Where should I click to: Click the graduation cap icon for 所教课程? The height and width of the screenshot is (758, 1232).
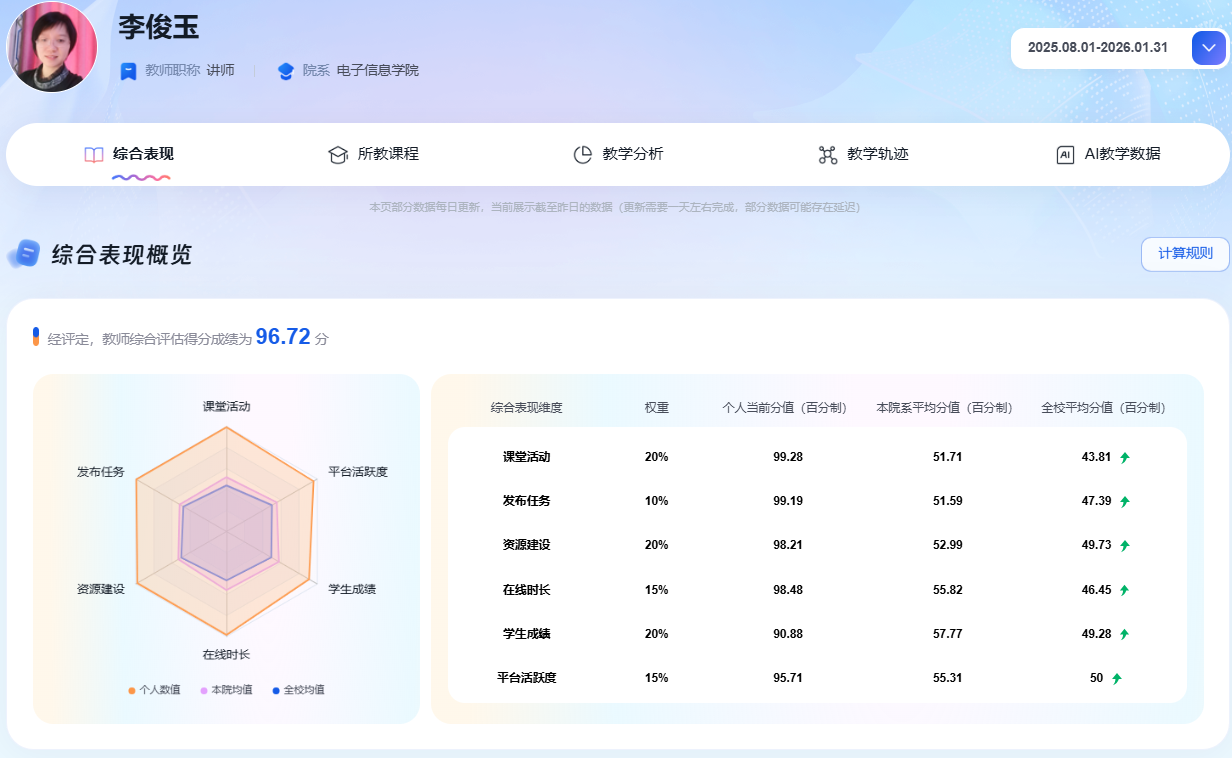(x=337, y=155)
